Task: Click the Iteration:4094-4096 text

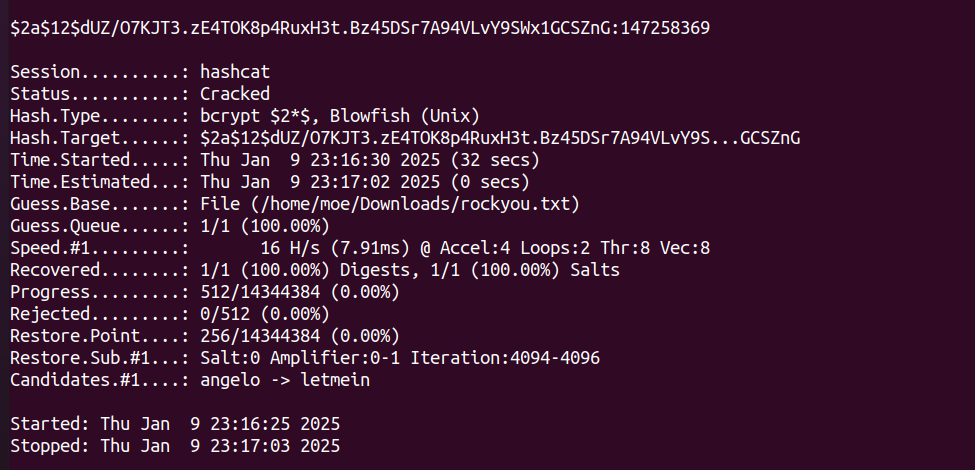Action: click(505, 359)
